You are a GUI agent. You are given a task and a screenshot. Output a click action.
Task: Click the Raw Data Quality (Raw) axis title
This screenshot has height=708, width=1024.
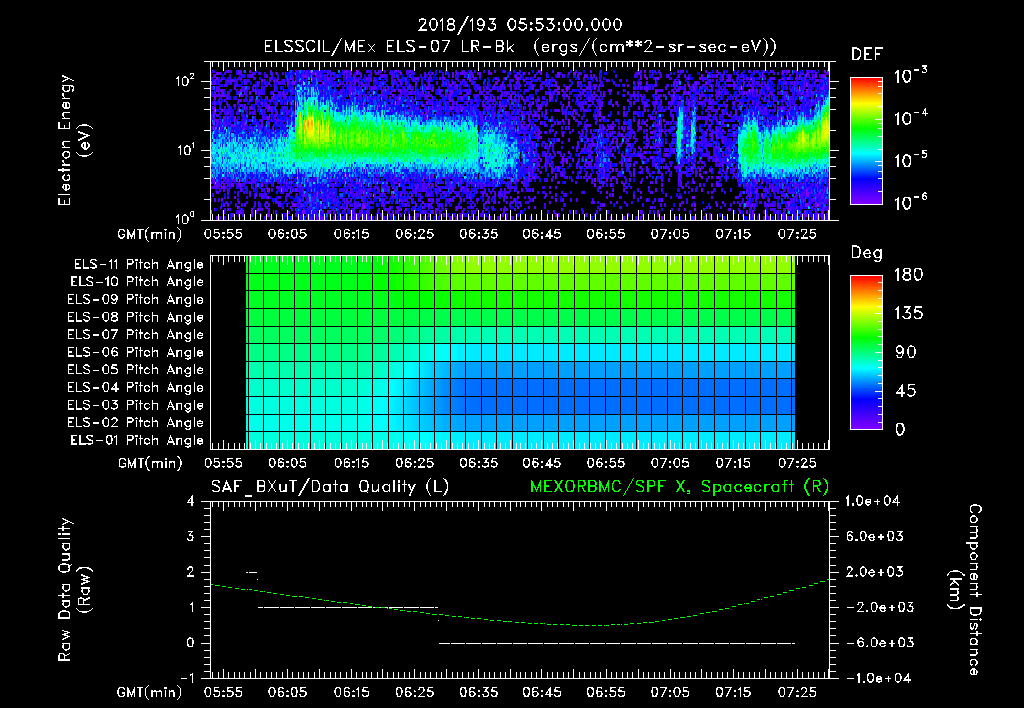pyautogui.click(x=74, y=590)
